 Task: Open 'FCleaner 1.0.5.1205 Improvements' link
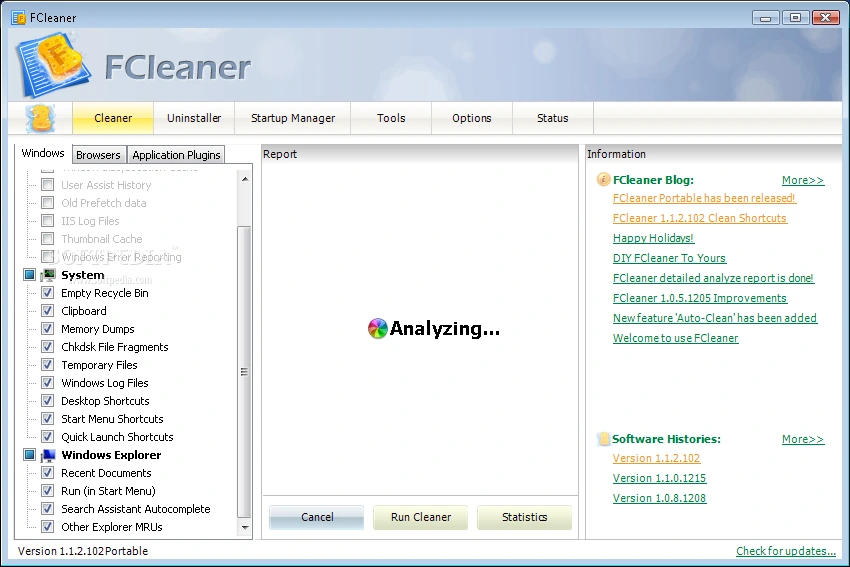[x=699, y=298]
